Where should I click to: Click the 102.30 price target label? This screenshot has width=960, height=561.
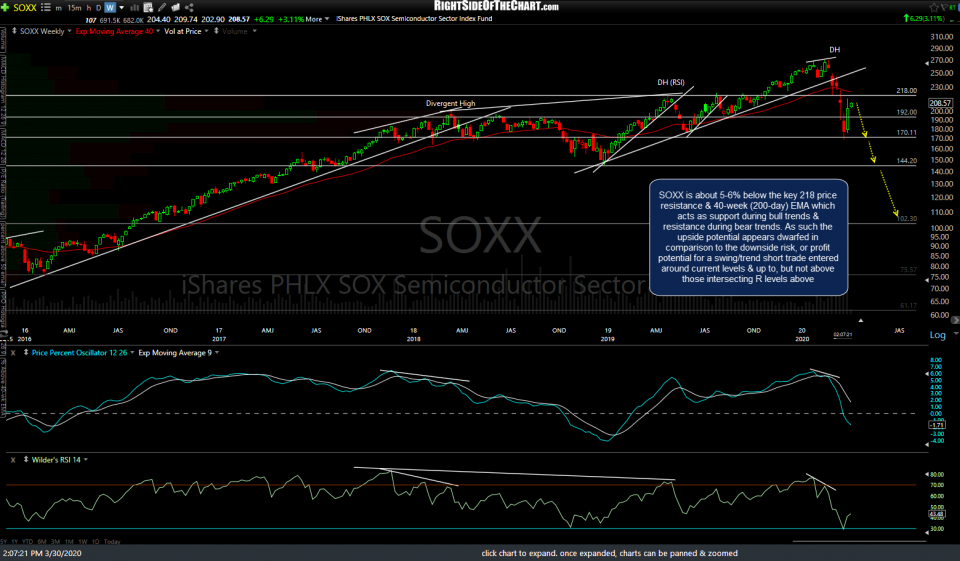pyautogui.click(x=907, y=219)
